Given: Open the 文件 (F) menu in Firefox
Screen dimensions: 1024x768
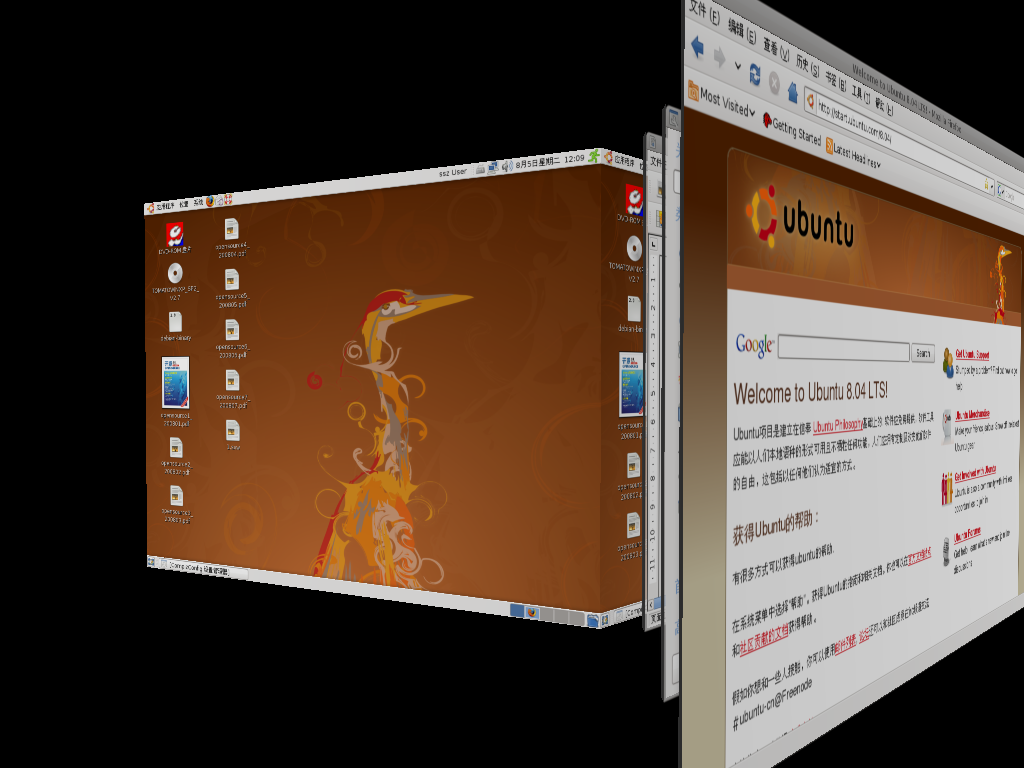Looking at the screenshot, I should (x=705, y=11).
